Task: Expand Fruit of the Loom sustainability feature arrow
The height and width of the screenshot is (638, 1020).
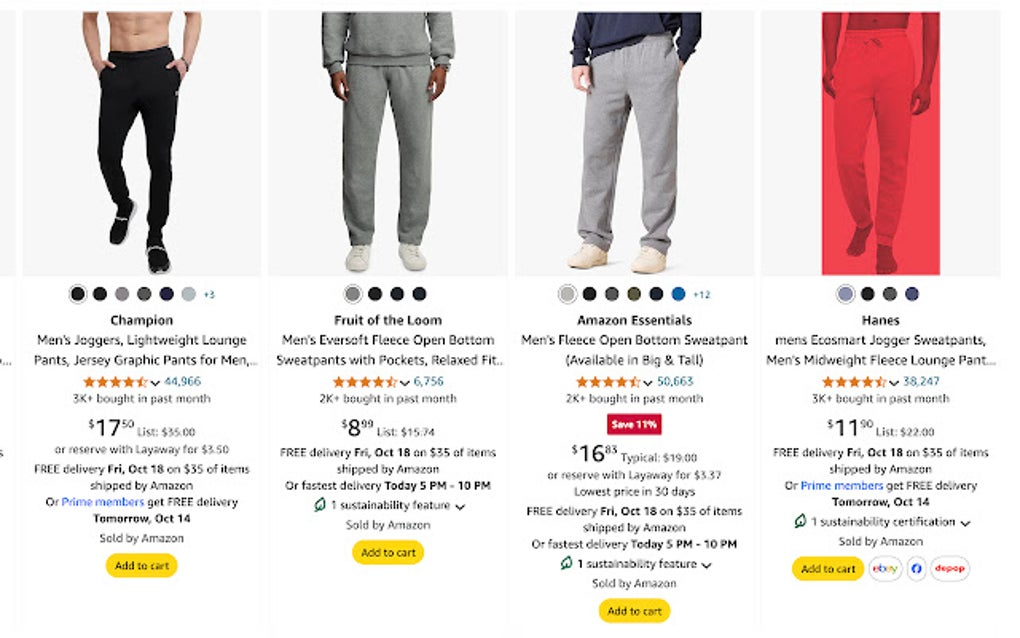Action: [x=460, y=507]
